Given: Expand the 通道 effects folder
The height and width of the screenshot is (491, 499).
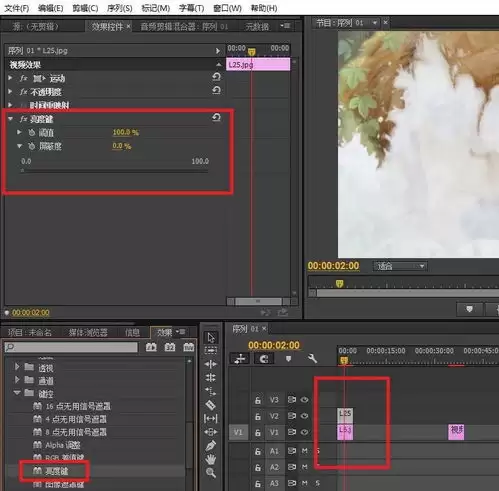Looking at the screenshot, I should (17, 380).
